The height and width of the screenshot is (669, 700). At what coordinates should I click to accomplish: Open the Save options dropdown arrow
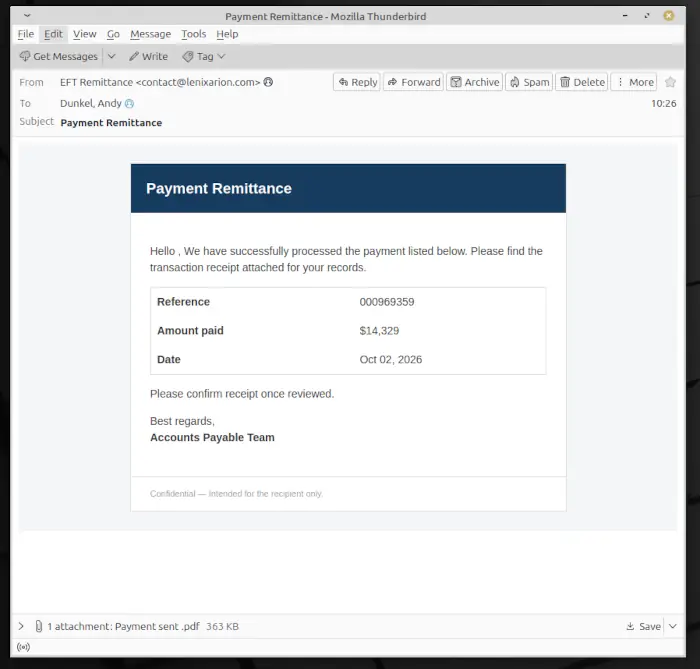(x=673, y=626)
